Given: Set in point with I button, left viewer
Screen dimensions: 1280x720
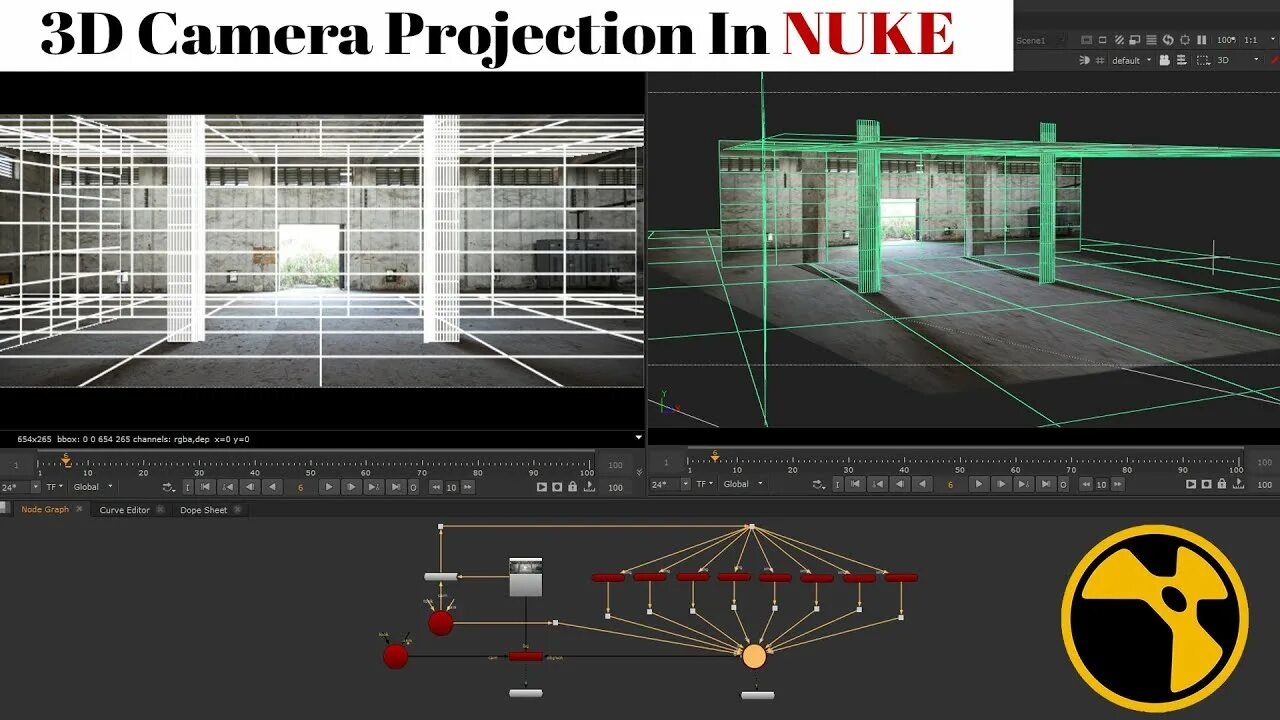Looking at the screenshot, I should point(187,487).
